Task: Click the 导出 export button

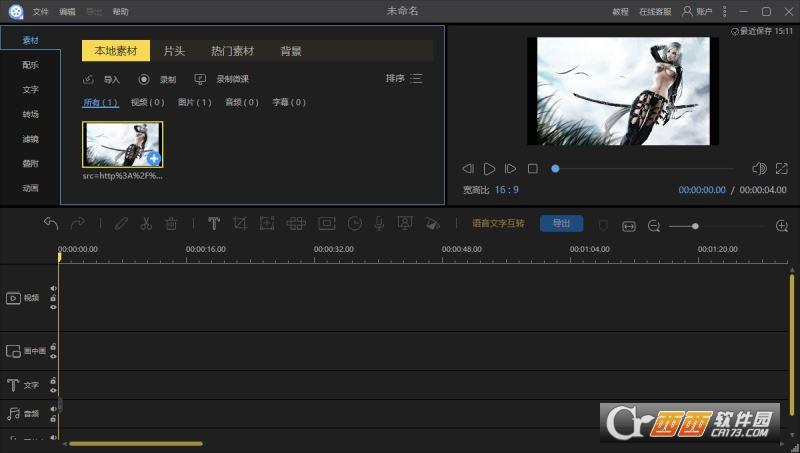Action: point(562,223)
